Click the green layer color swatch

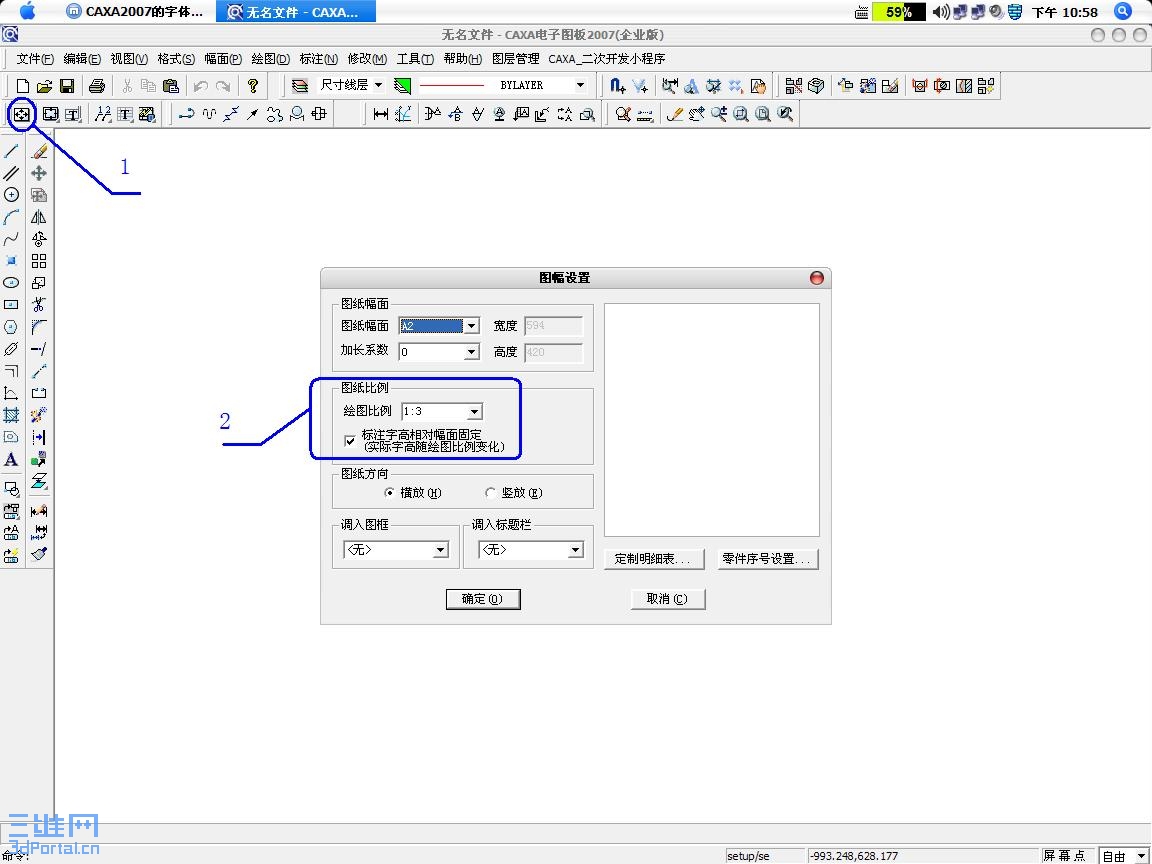[402, 86]
